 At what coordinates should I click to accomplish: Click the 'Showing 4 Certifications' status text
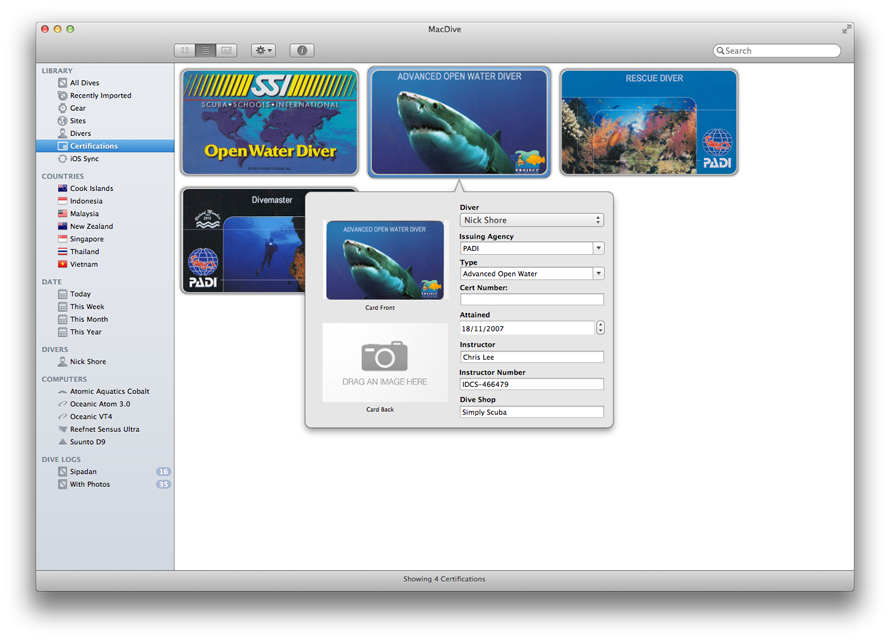(444, 579)
